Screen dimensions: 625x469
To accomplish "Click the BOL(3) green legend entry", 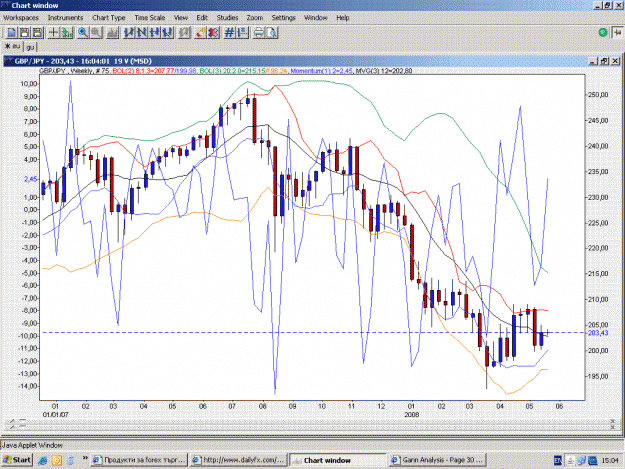I will (x=244, y=71).
